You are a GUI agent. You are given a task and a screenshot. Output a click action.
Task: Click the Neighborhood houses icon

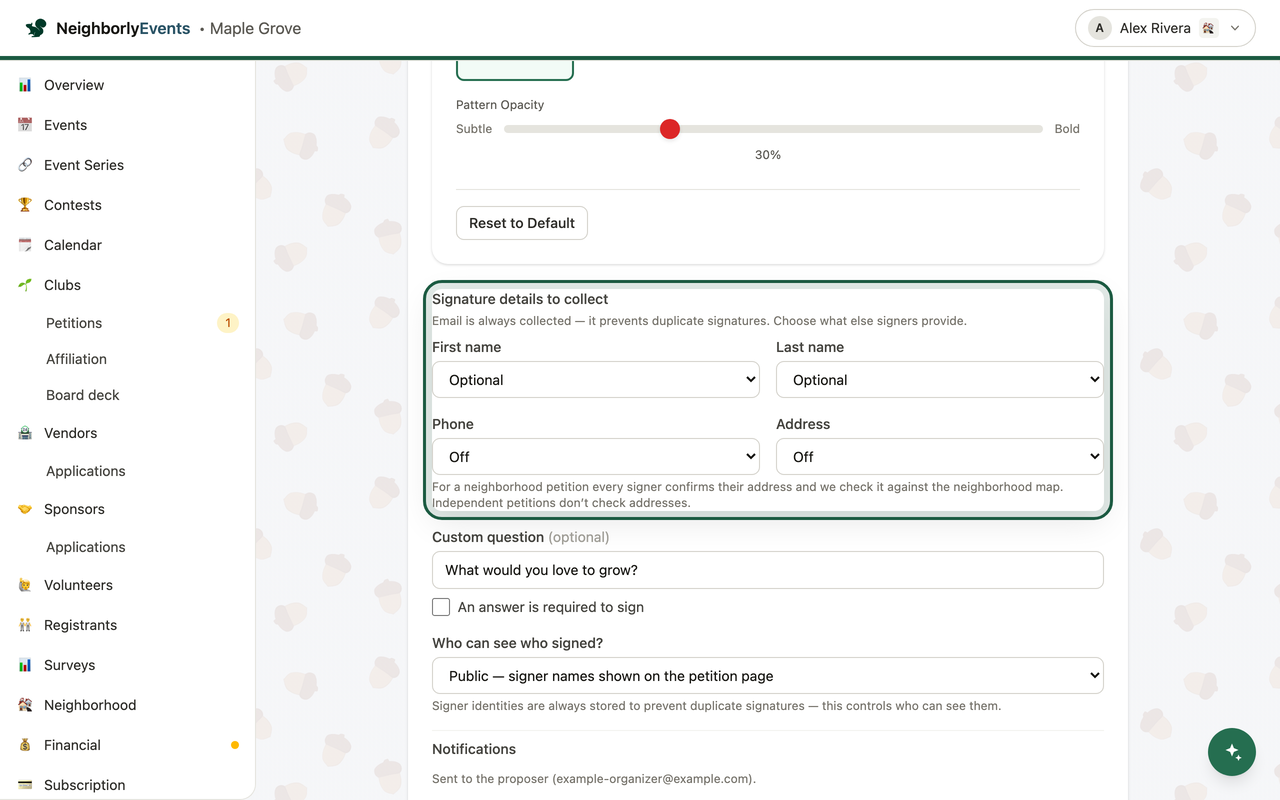coord(25,705)
